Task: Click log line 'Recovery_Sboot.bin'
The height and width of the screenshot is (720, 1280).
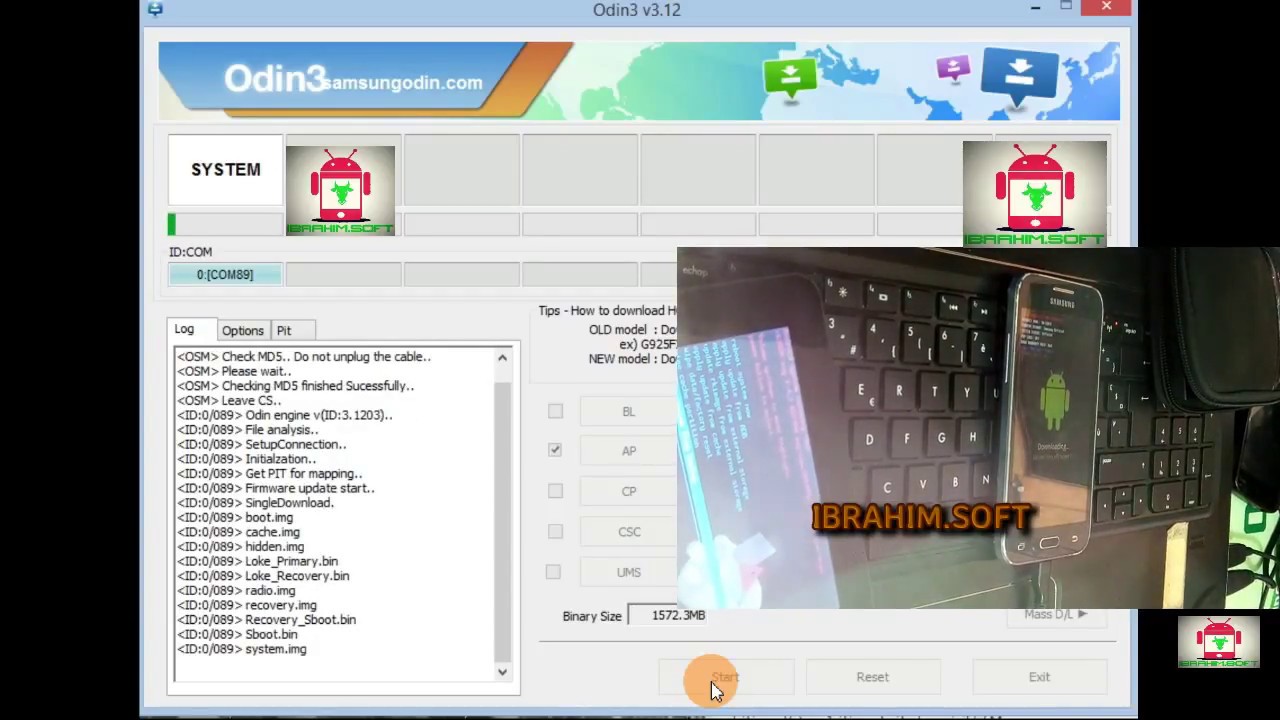Action: pyautogui.click(x=267, y=620)
